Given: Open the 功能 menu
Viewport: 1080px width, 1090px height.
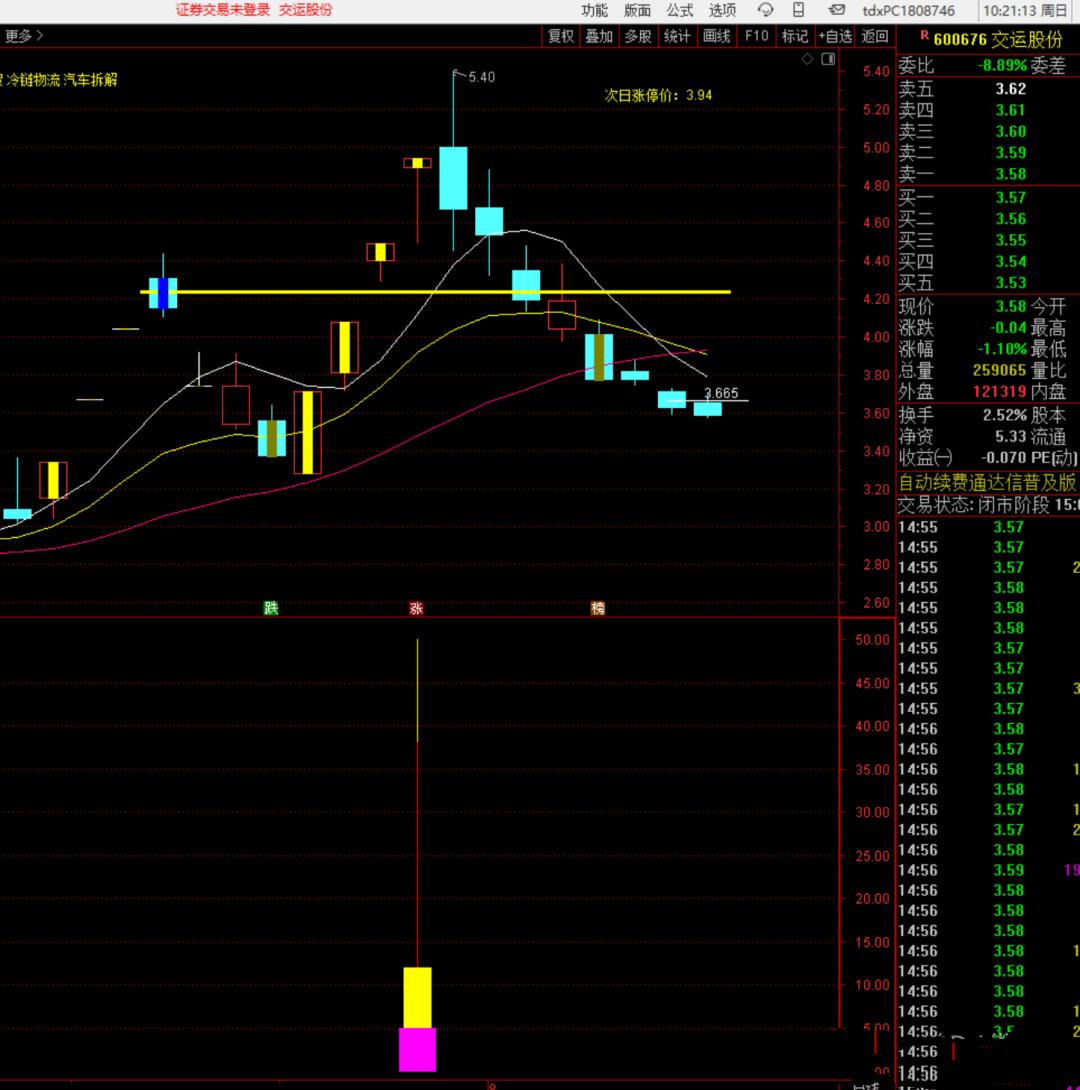Looking at the screenshot, I should tap(594, 10).
